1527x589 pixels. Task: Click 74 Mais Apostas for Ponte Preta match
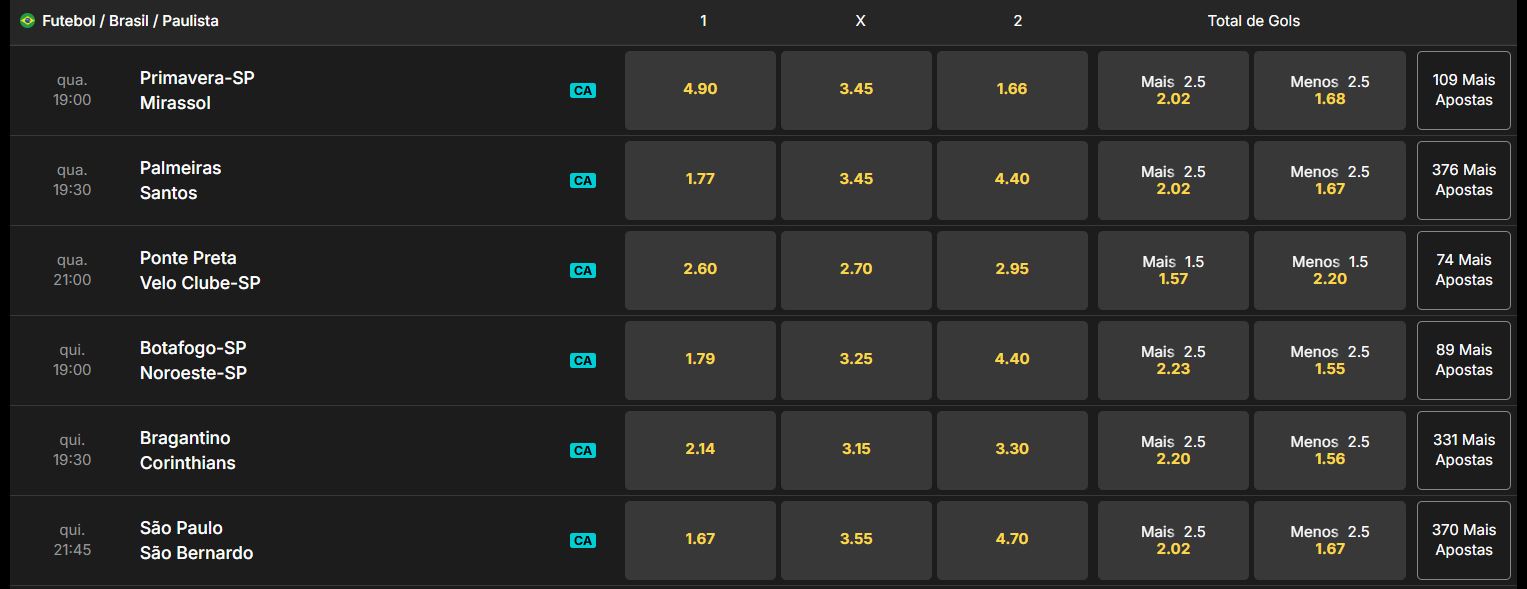point(1463,270)
